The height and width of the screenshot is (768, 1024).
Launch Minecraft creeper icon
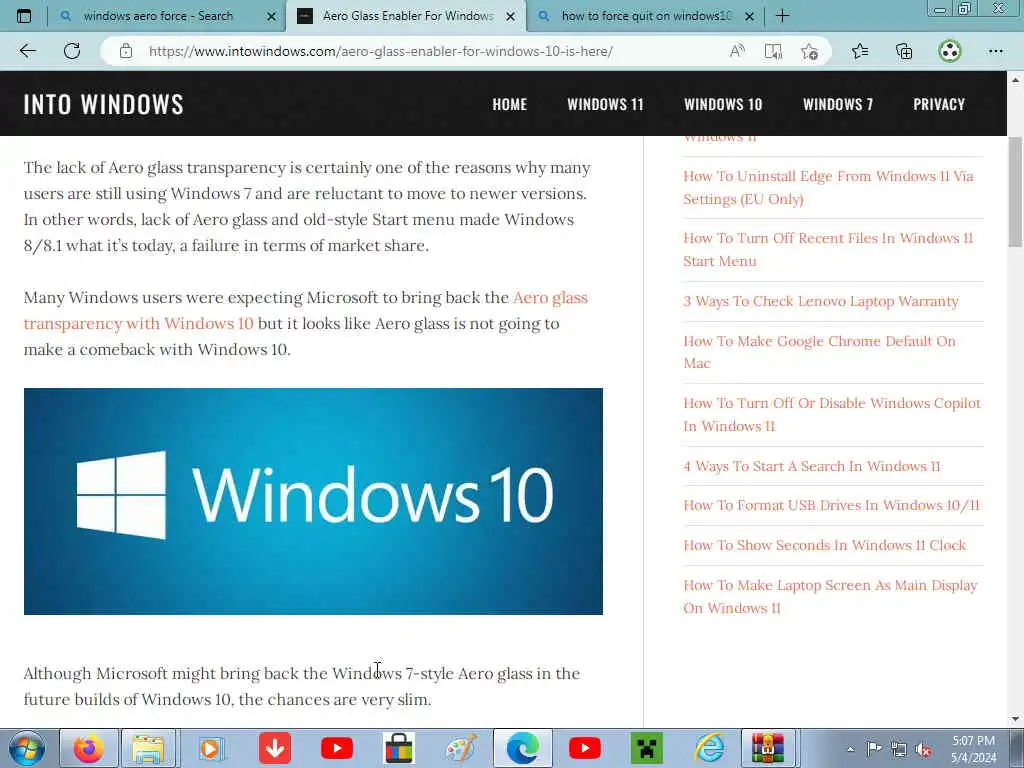pyautogui.click(x=647, y=748)
